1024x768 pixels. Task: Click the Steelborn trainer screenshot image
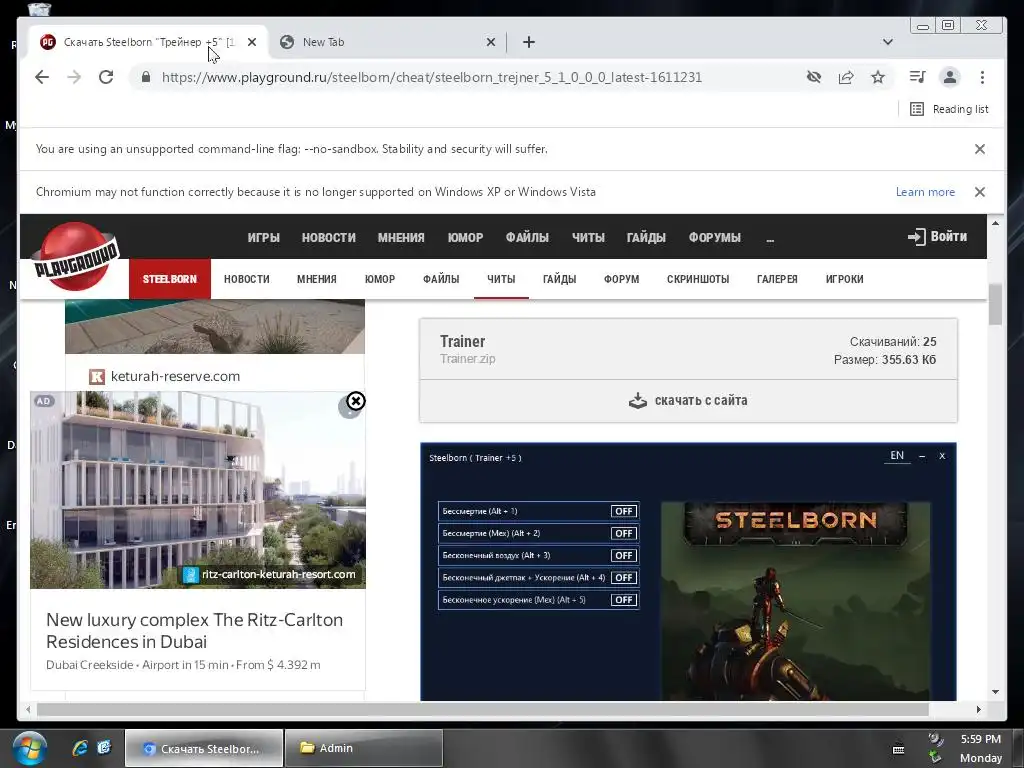point(688,571)
